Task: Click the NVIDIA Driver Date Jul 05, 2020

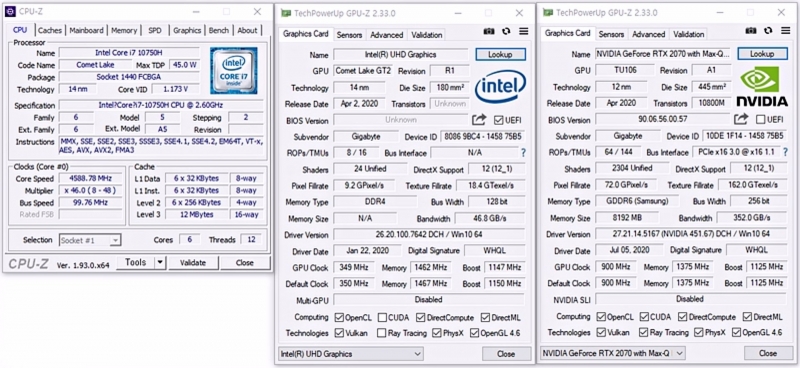Action: (629, 251)
